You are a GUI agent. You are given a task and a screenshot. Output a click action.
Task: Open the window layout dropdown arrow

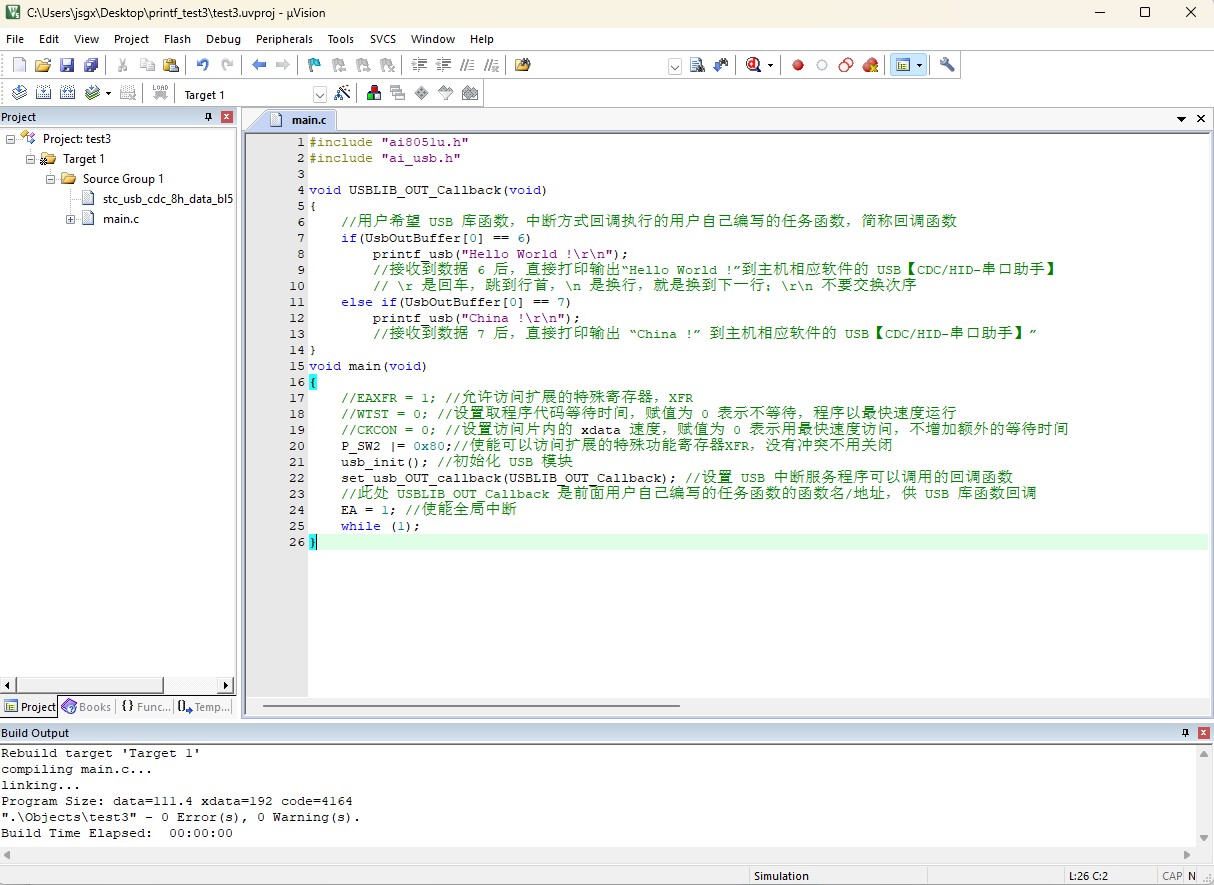(x=919, y=65)
